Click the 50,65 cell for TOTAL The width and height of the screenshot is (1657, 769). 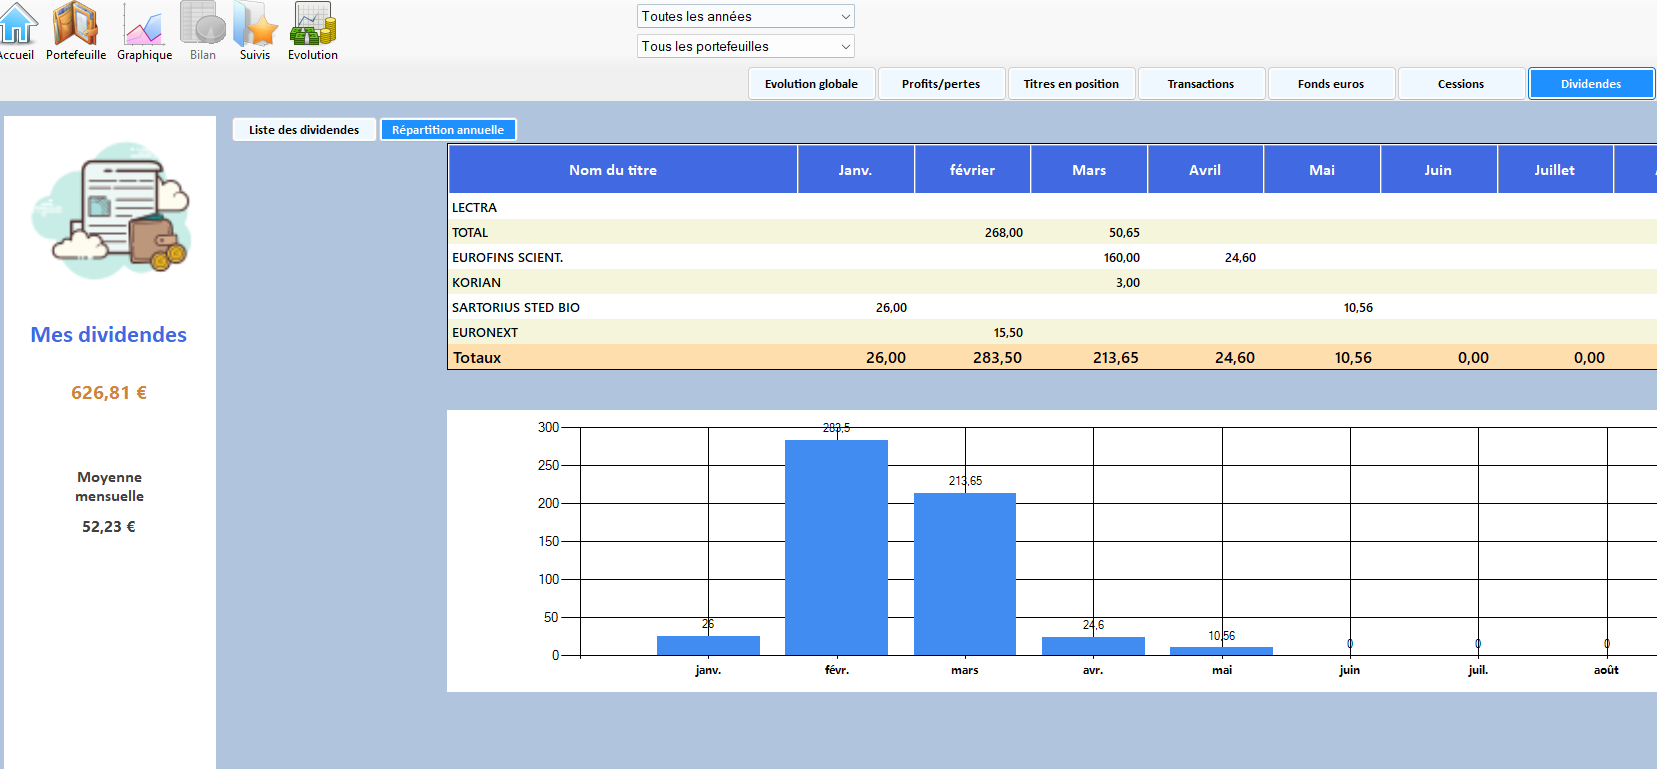[1124, 232]
